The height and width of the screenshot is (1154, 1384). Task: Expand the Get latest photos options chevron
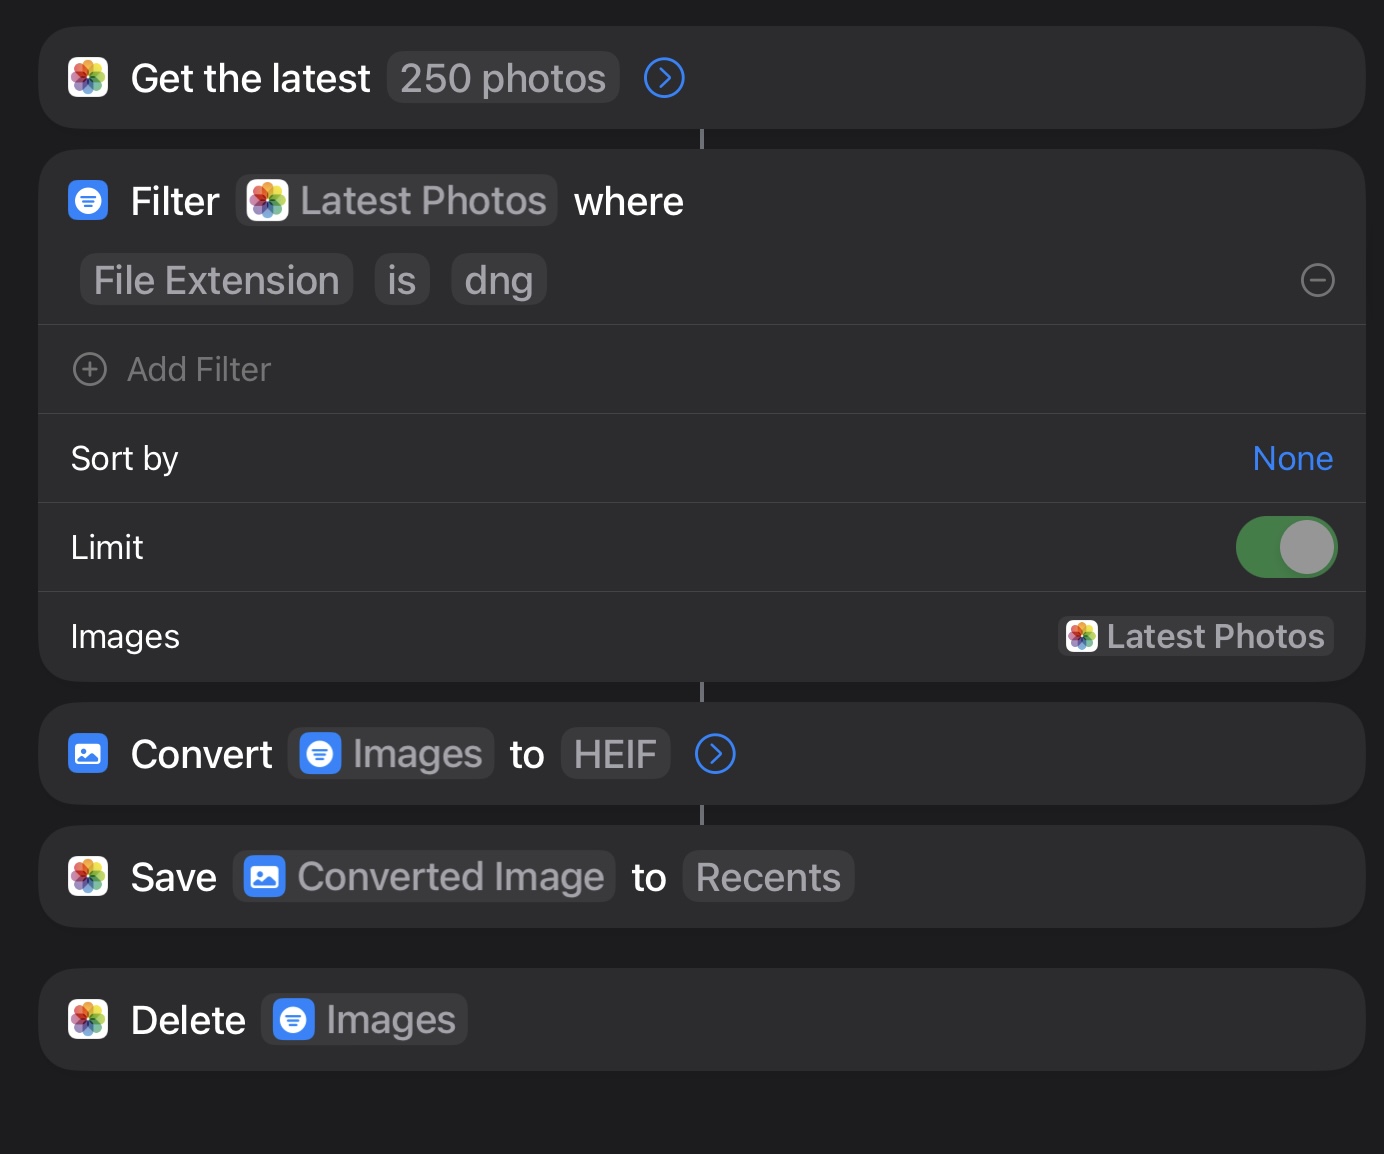664,78
